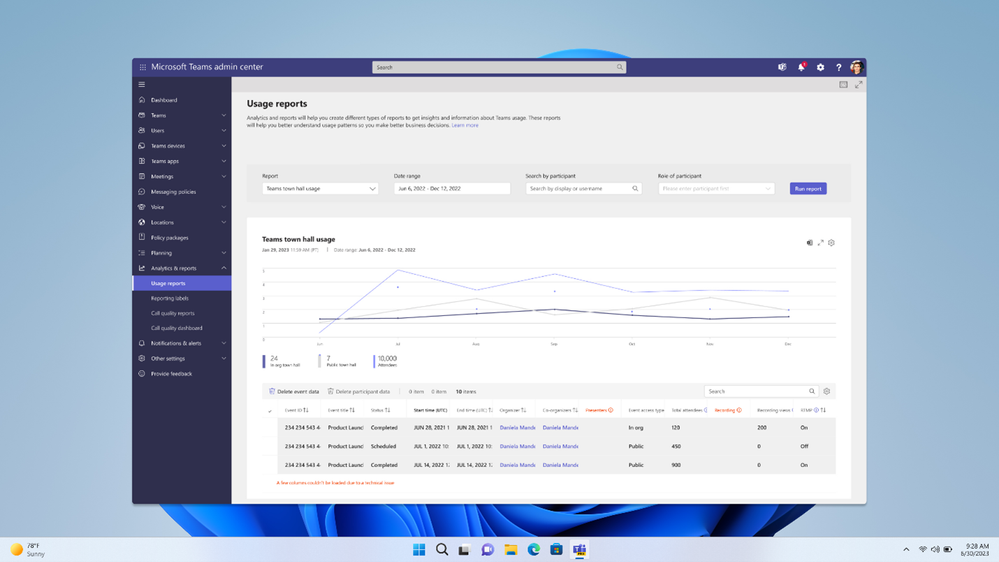Screen dimensions: 999x562
Task: Open Role of participant dropdown
Action: pyautogui.click(x=716, y=189)
